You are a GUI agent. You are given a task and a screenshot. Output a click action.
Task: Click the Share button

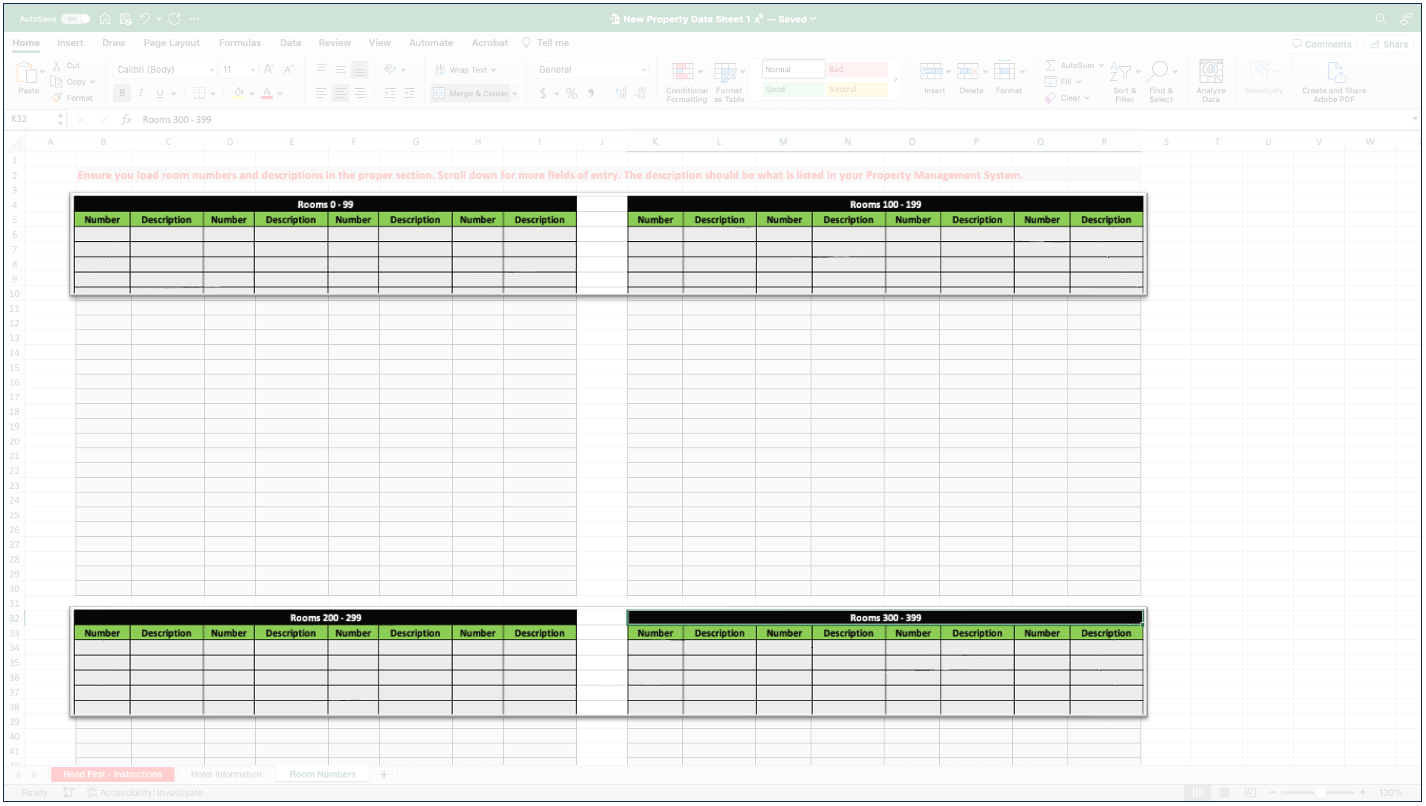pyautogui.click(x=1389, y=44)
